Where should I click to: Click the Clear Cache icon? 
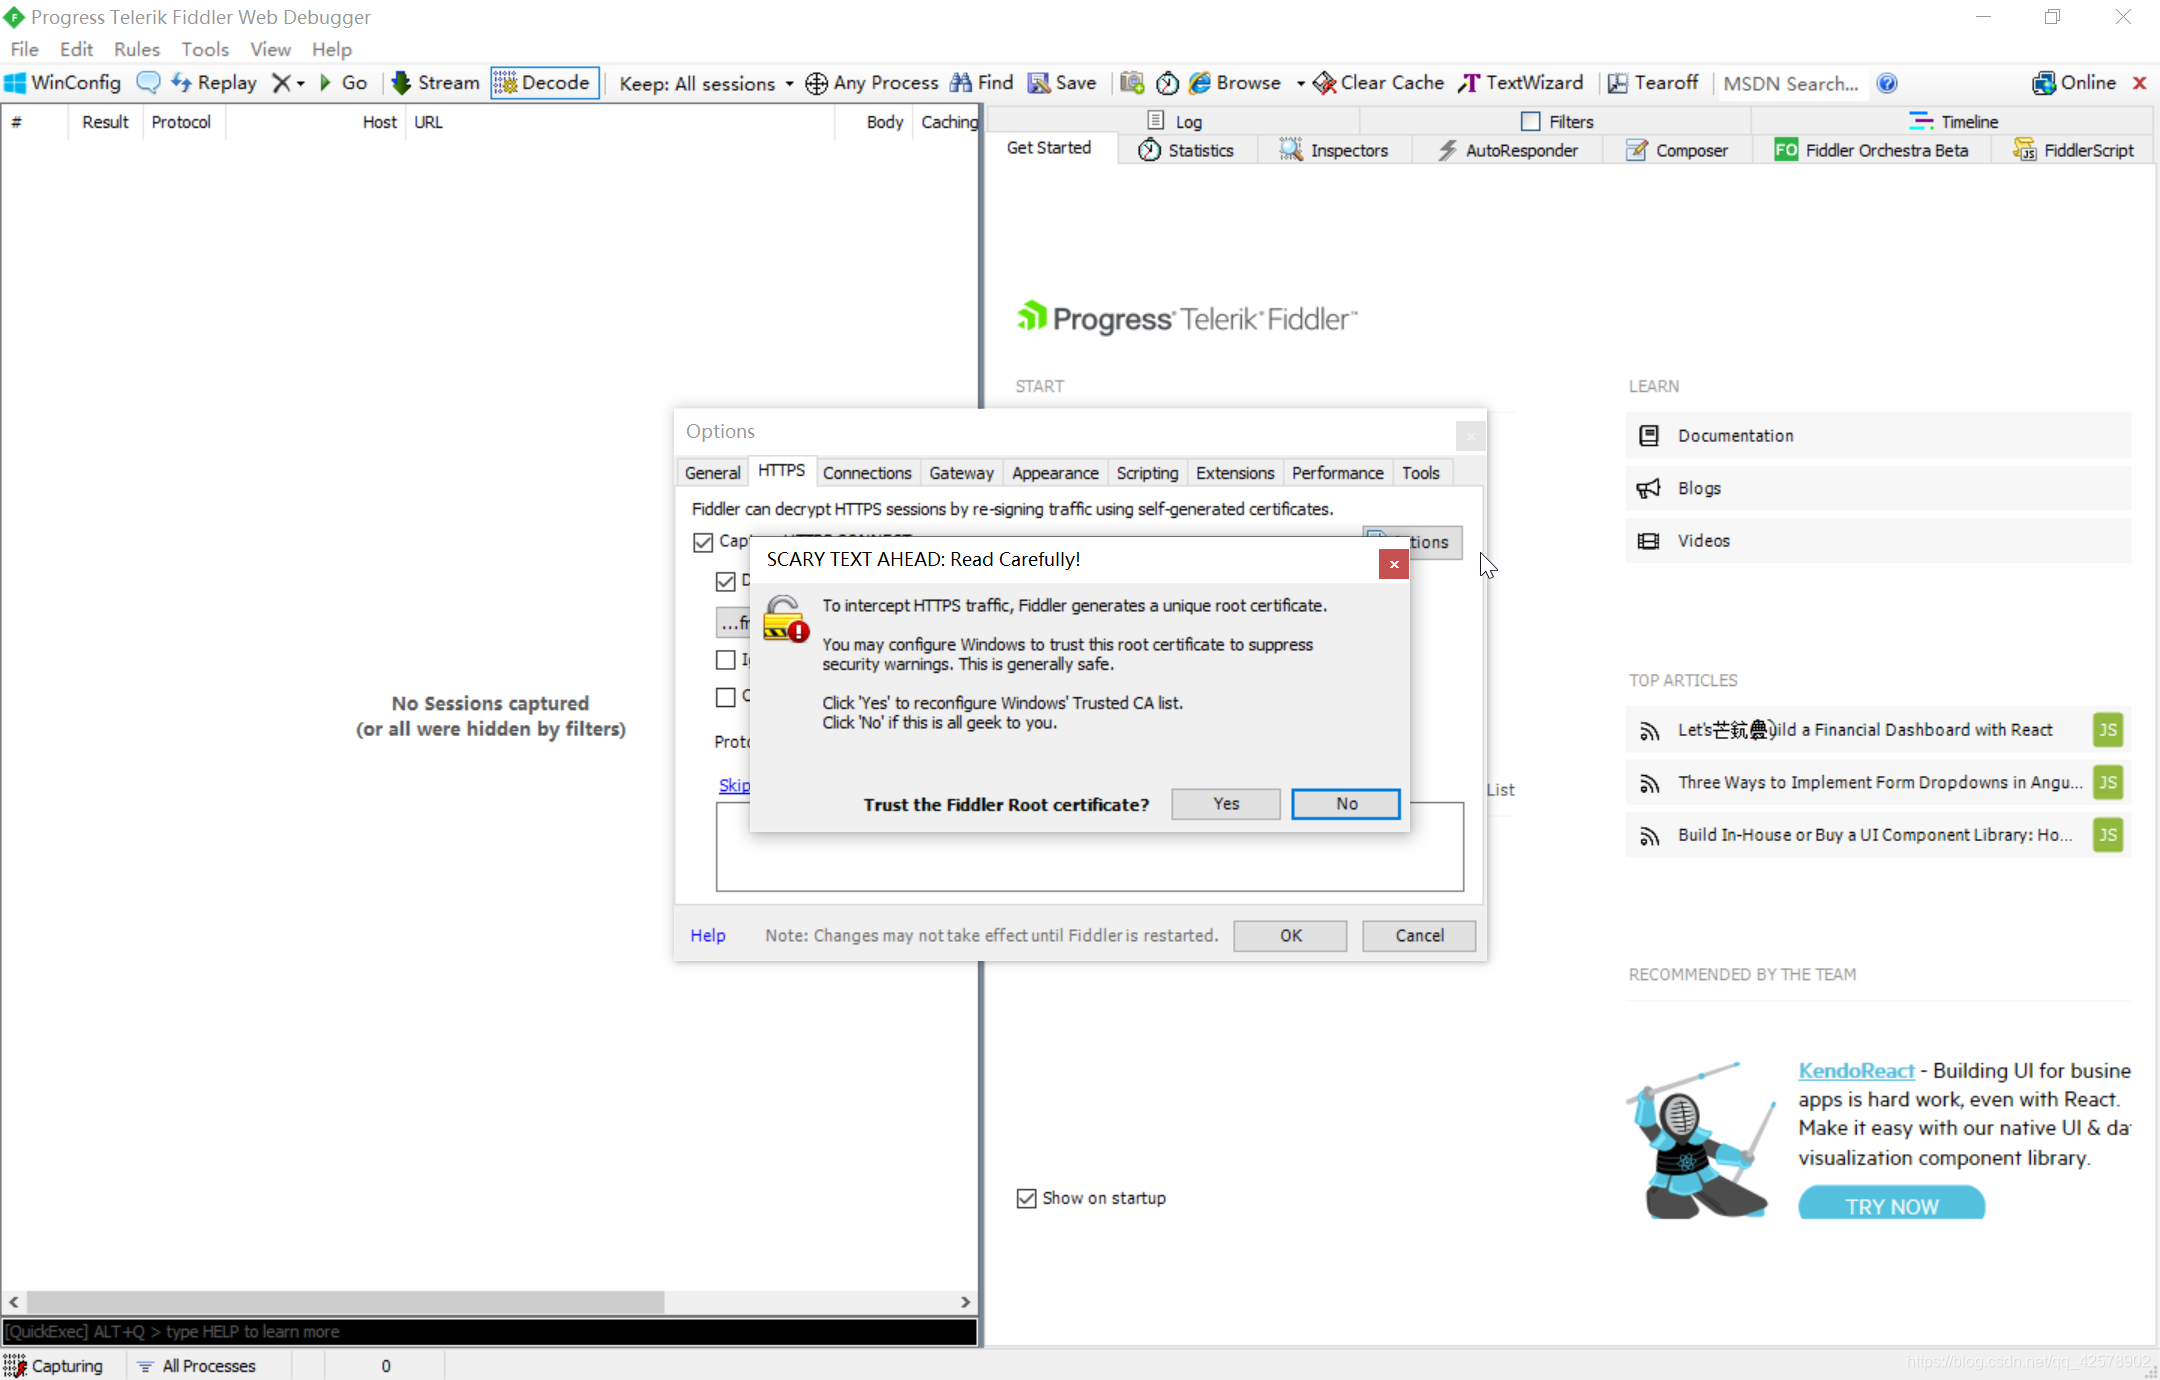[1324, 83]
